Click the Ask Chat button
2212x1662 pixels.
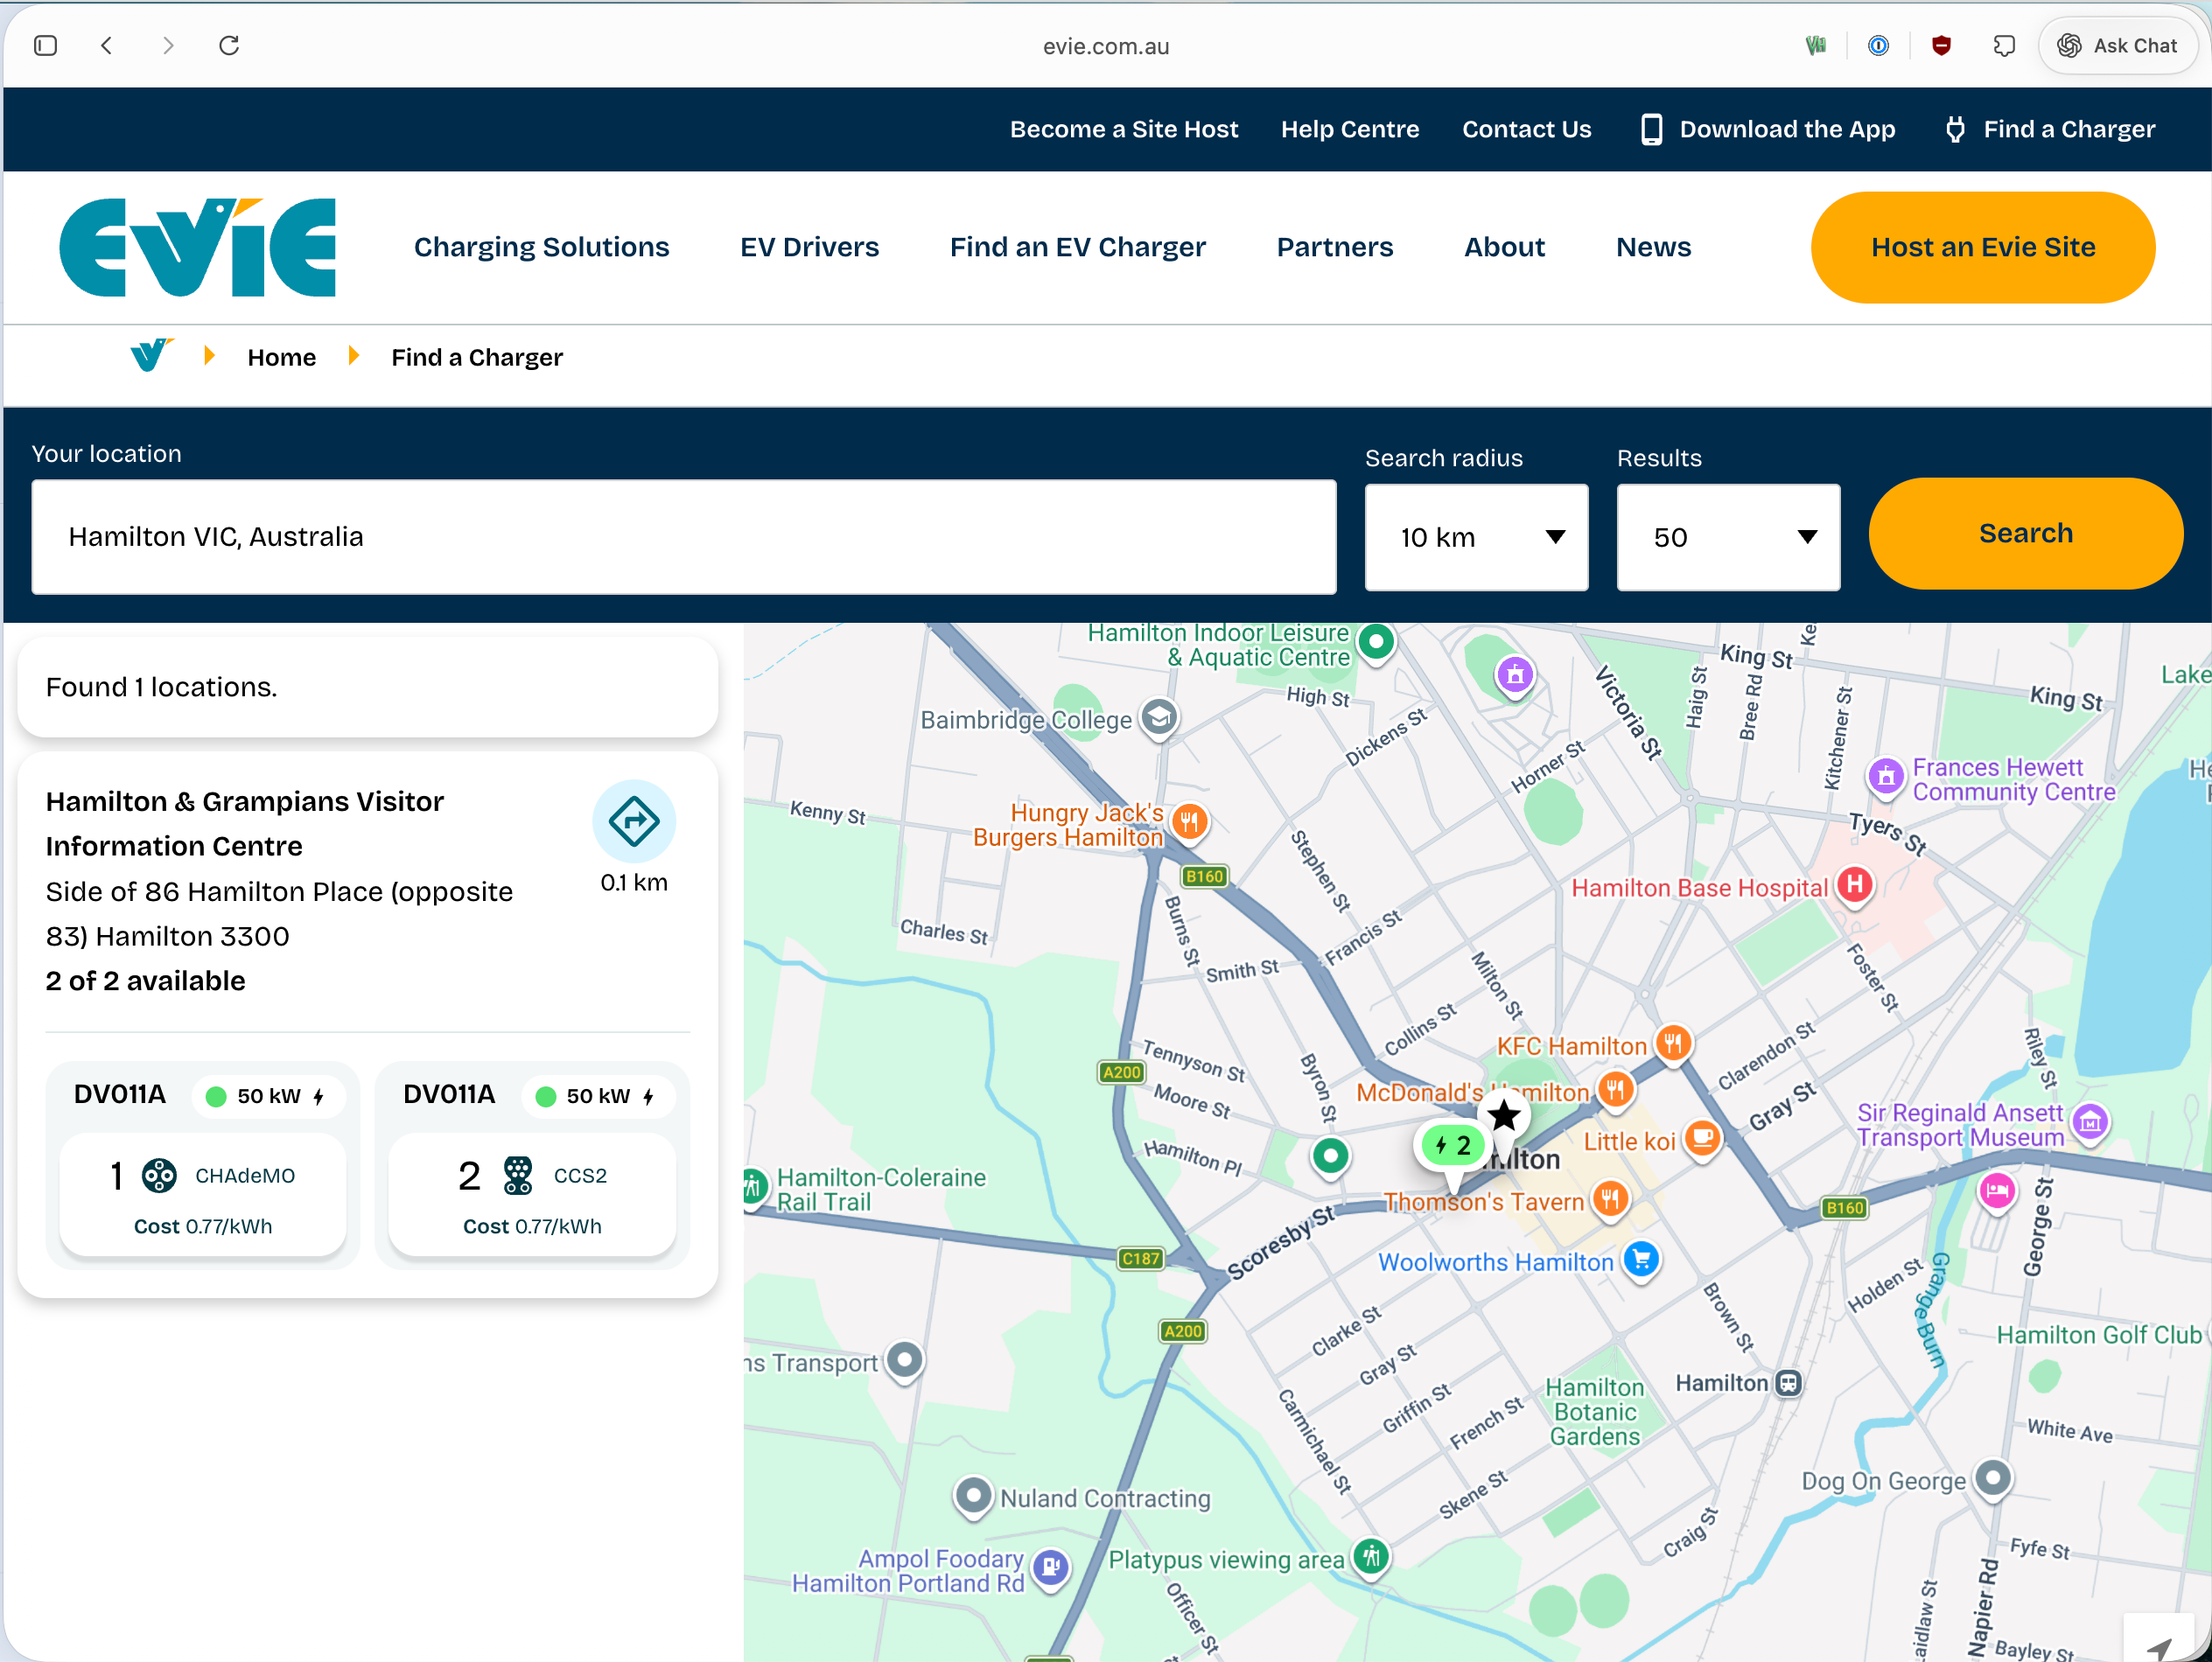coord(2117,45)
